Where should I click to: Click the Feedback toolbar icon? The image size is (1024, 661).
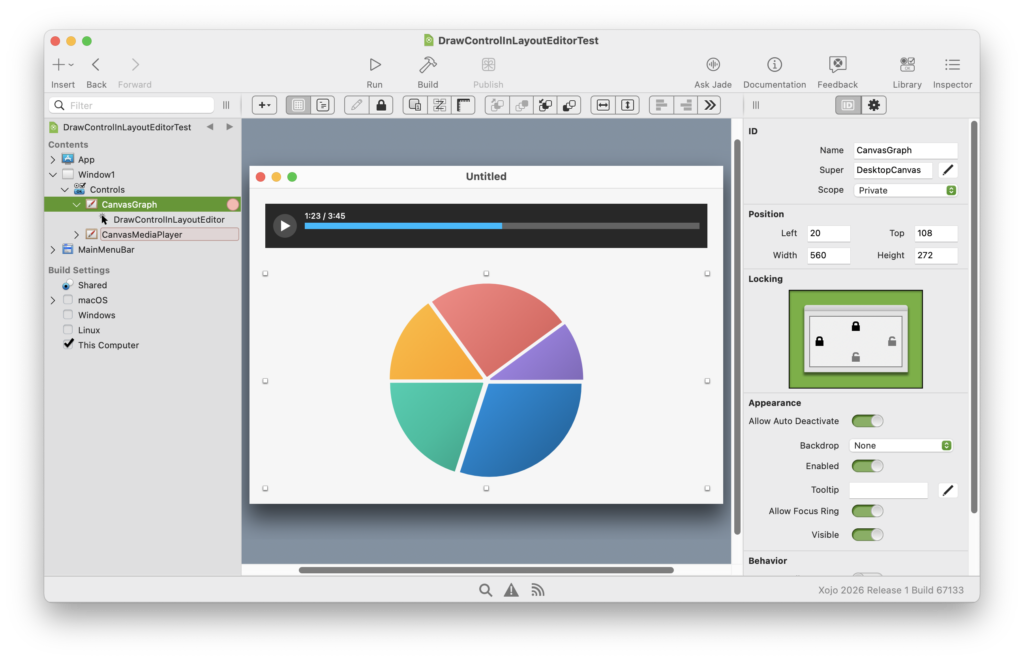[x=837, y=66]
